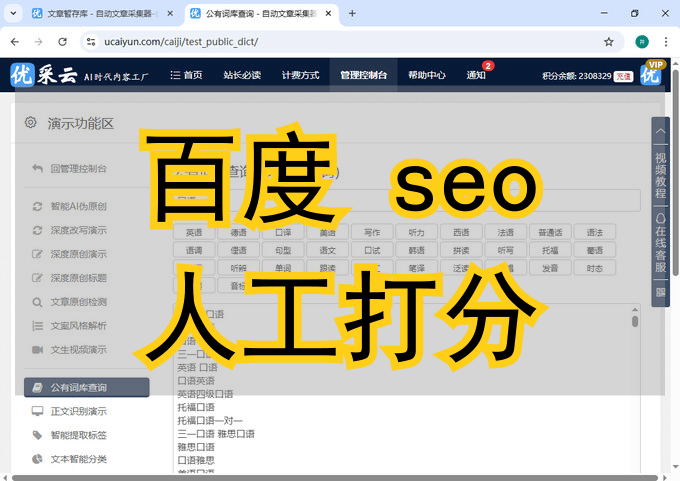Reload the page with the refresh icon
The height and width of the screenshot is (481, 680).
pos(62,42)
